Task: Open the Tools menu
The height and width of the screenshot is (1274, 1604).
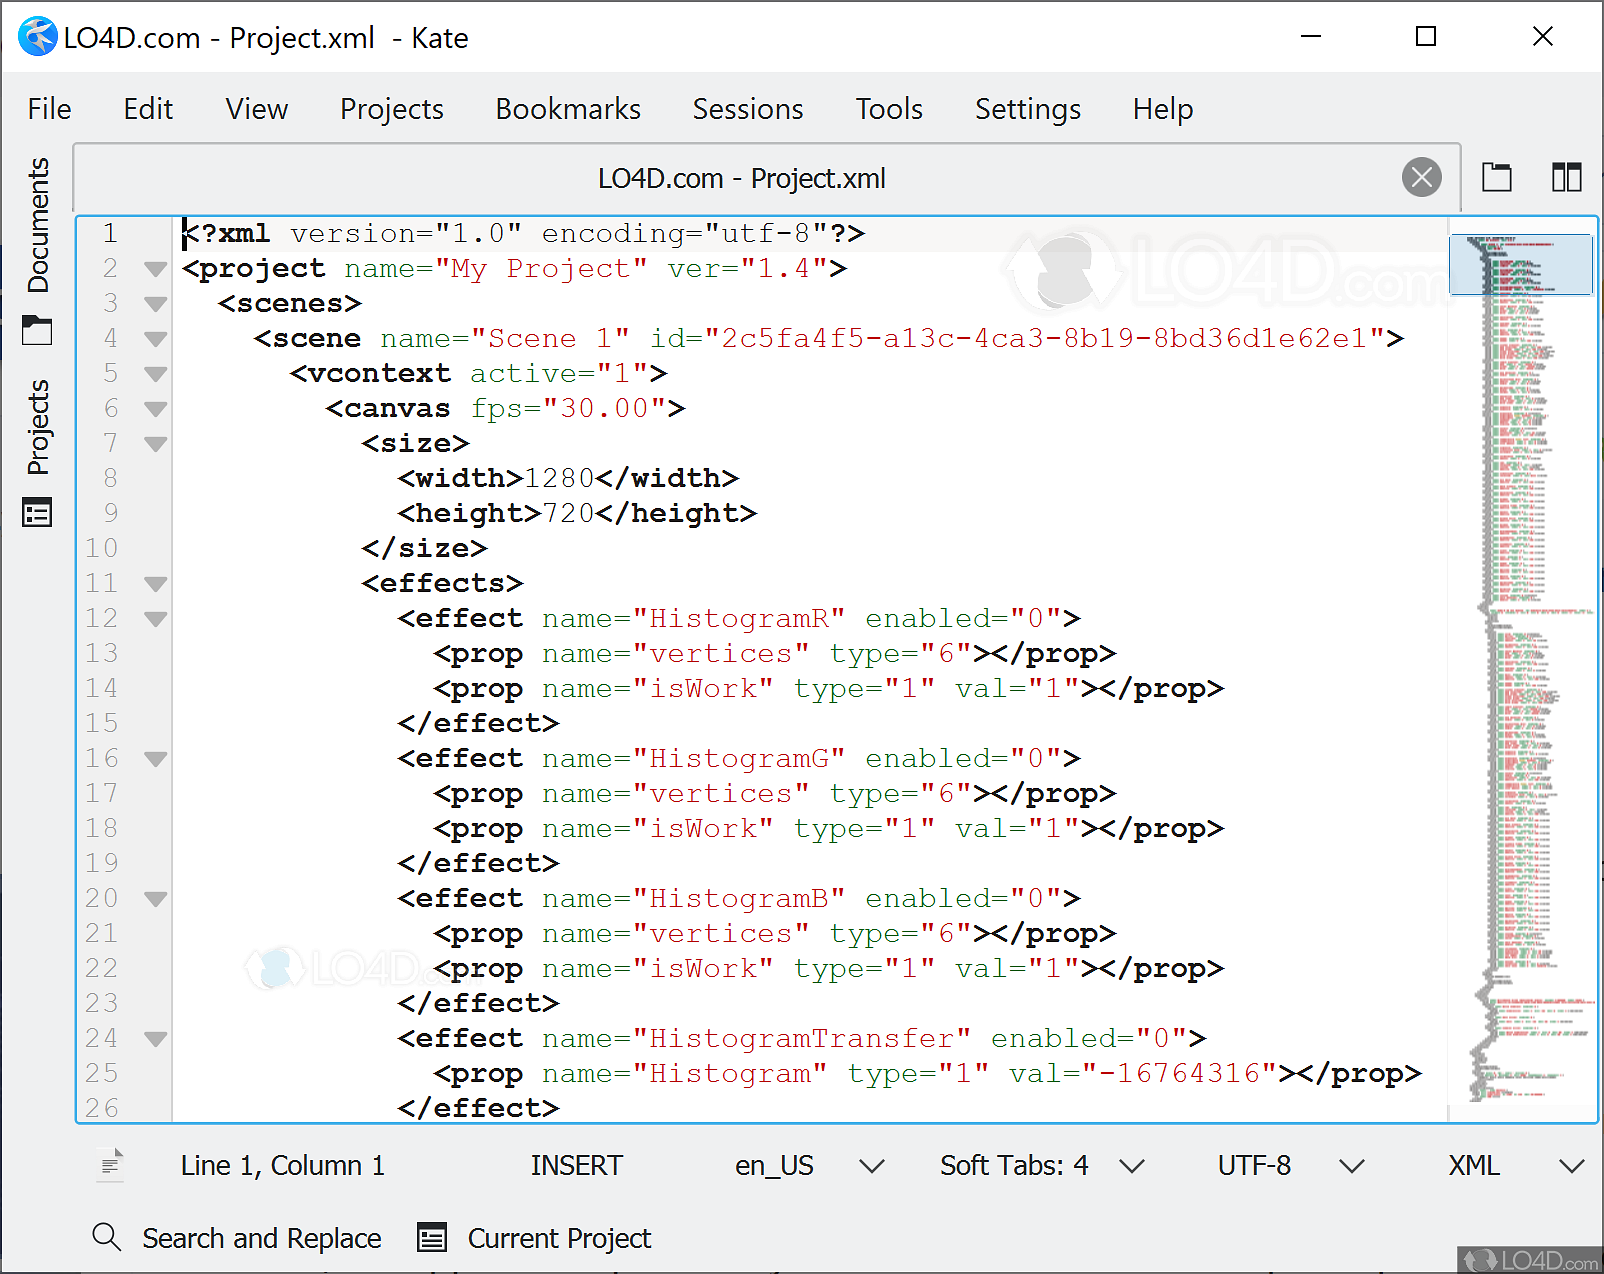Action: click(x=889, y=109)
